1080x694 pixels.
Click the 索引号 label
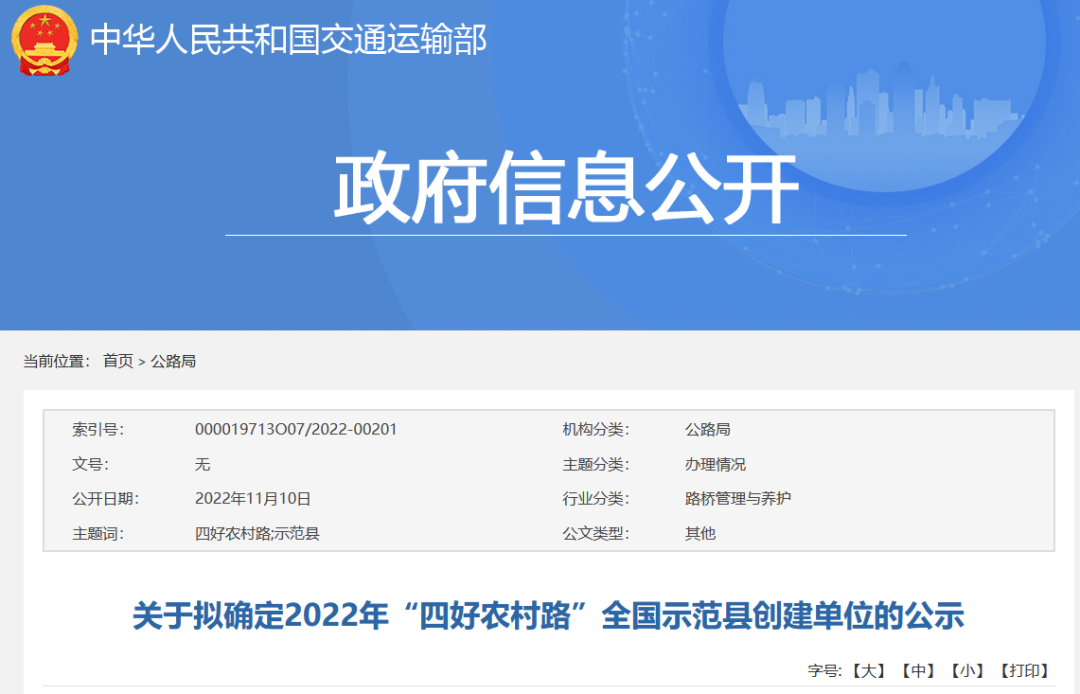[98, 430]
